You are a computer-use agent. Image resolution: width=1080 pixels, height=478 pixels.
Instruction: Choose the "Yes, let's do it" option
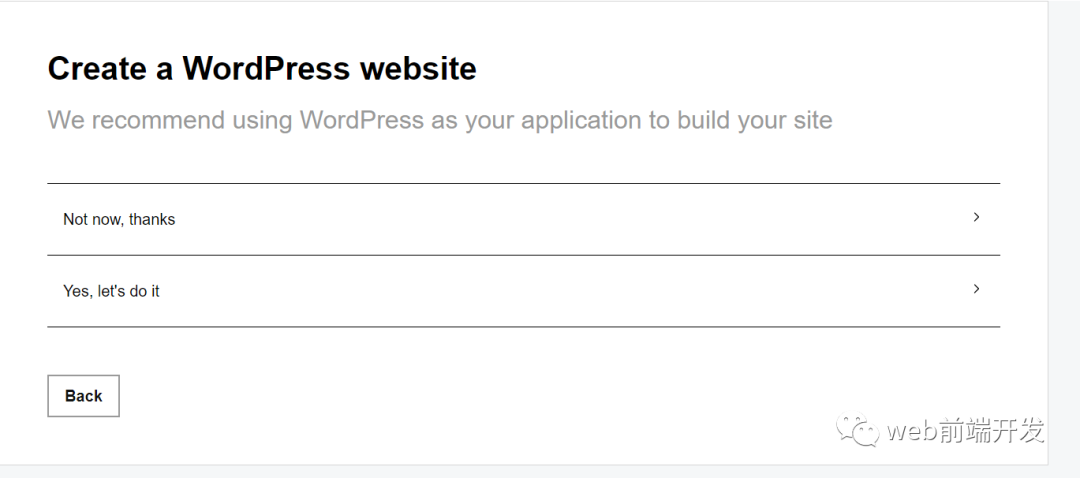pyautogui.click(x=111, y=291)
